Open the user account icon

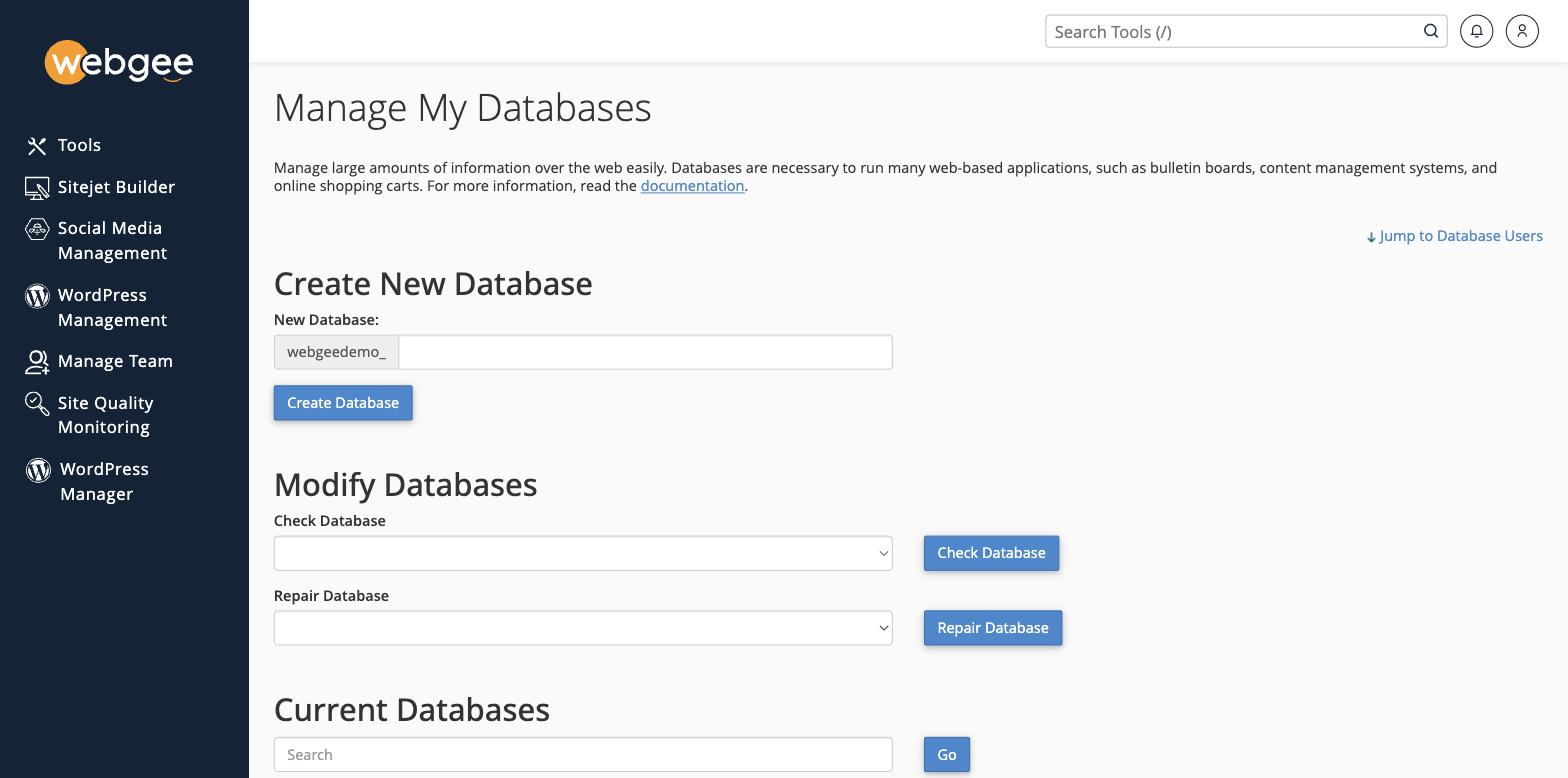(1522, 31)
